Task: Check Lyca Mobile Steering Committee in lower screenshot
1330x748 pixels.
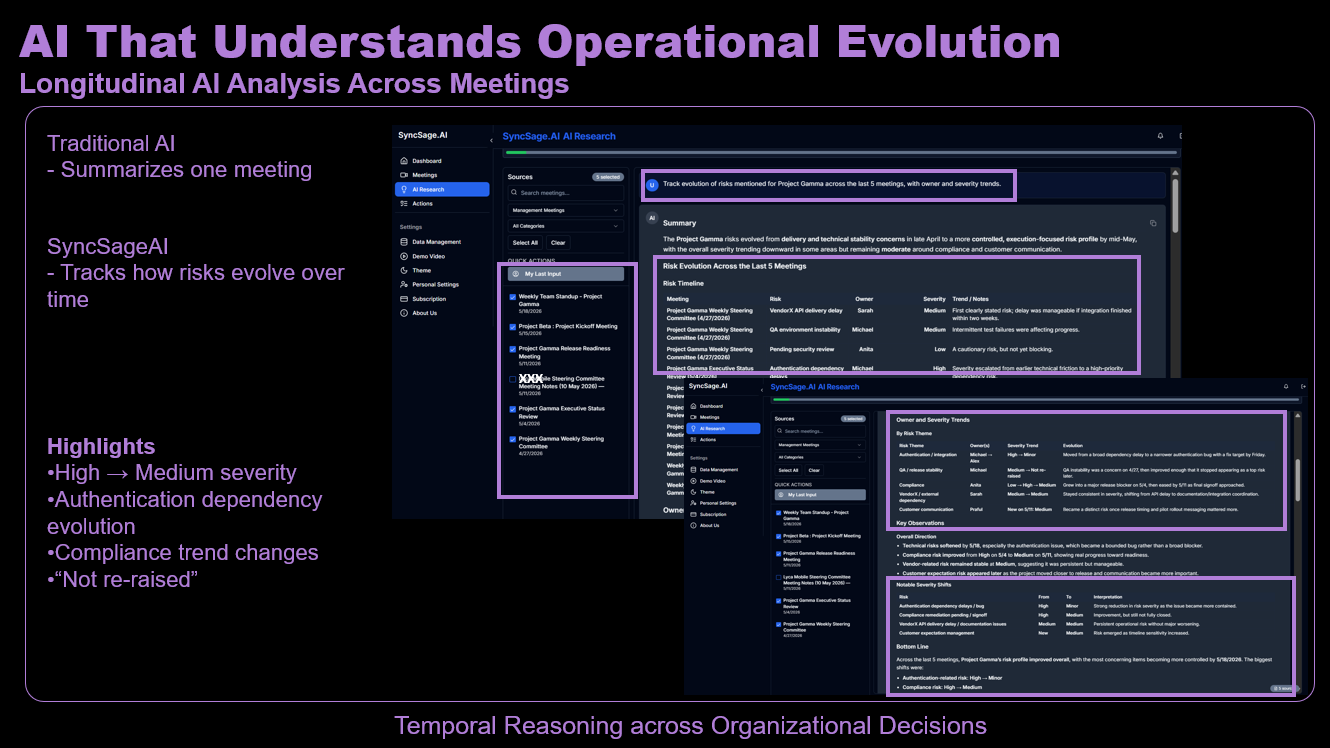Action: pos(778,577)
